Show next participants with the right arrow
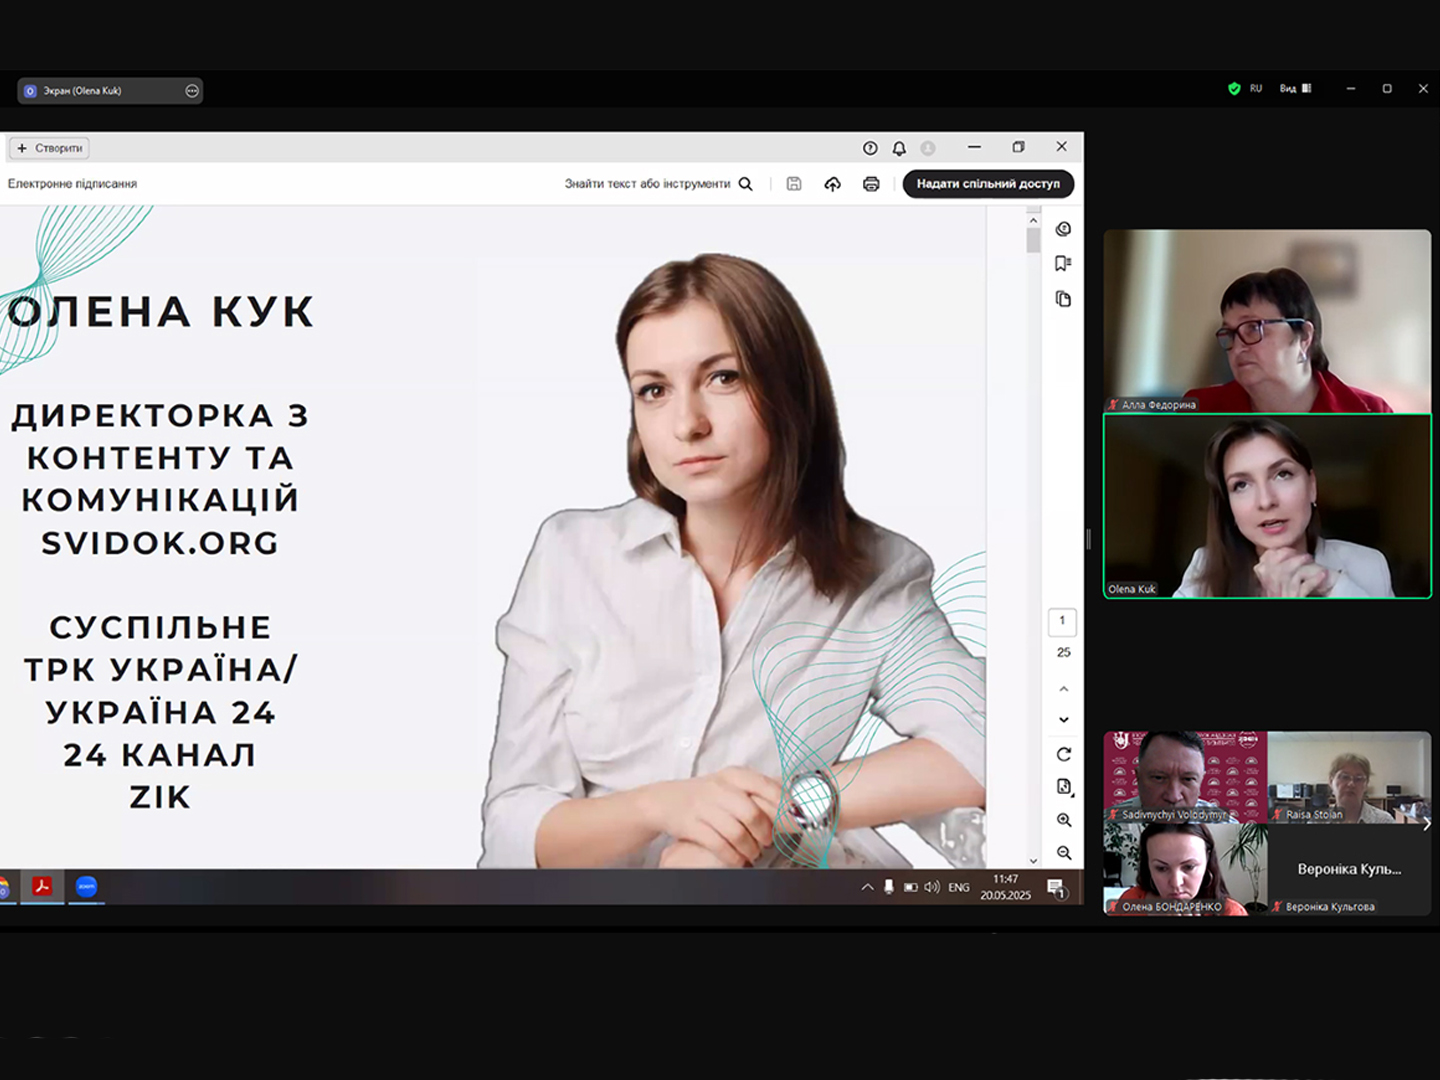 (1426, 824)
